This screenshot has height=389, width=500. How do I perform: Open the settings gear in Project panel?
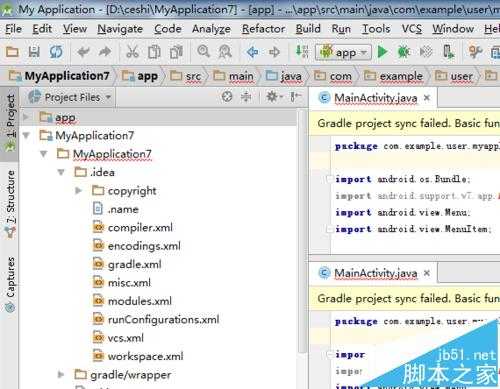pos(274,97)
